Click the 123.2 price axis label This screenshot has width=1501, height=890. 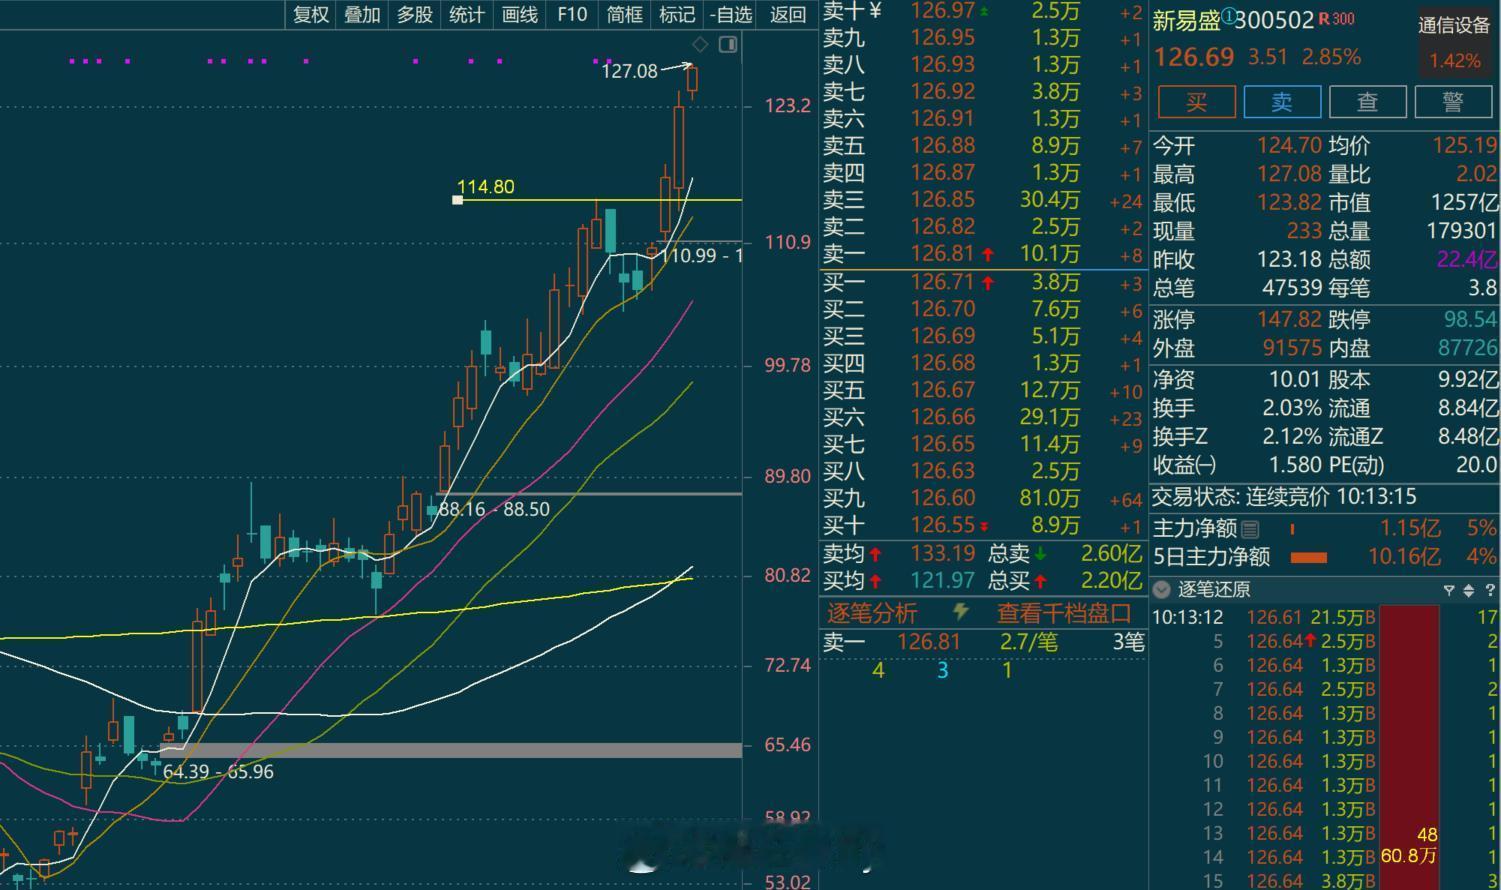pos(787,106)
